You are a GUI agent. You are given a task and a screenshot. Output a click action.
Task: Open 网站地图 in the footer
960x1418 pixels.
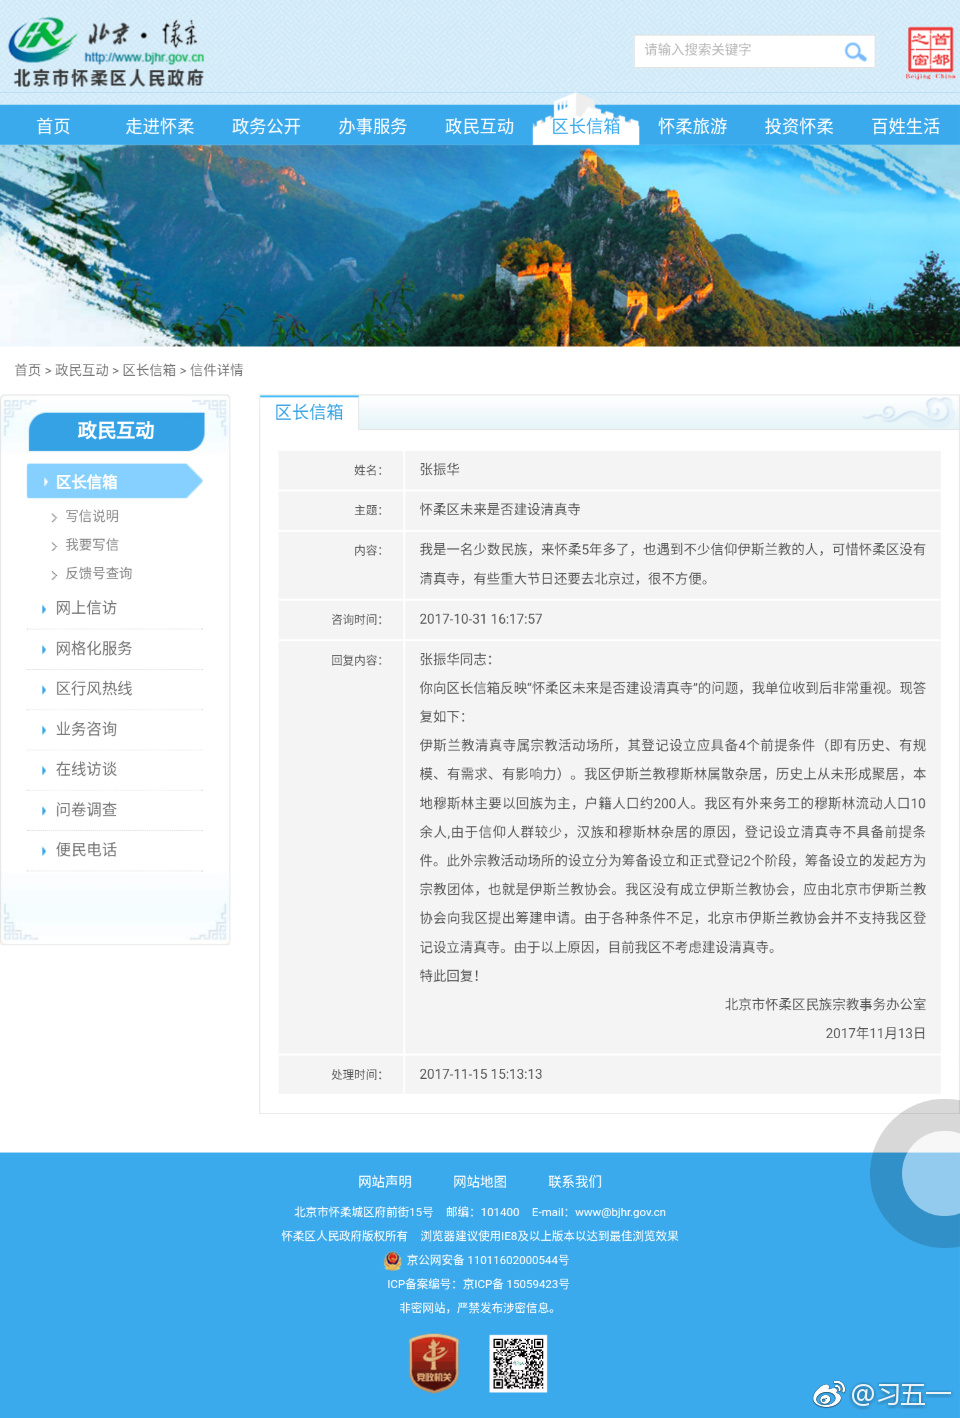click(480, 1182)
